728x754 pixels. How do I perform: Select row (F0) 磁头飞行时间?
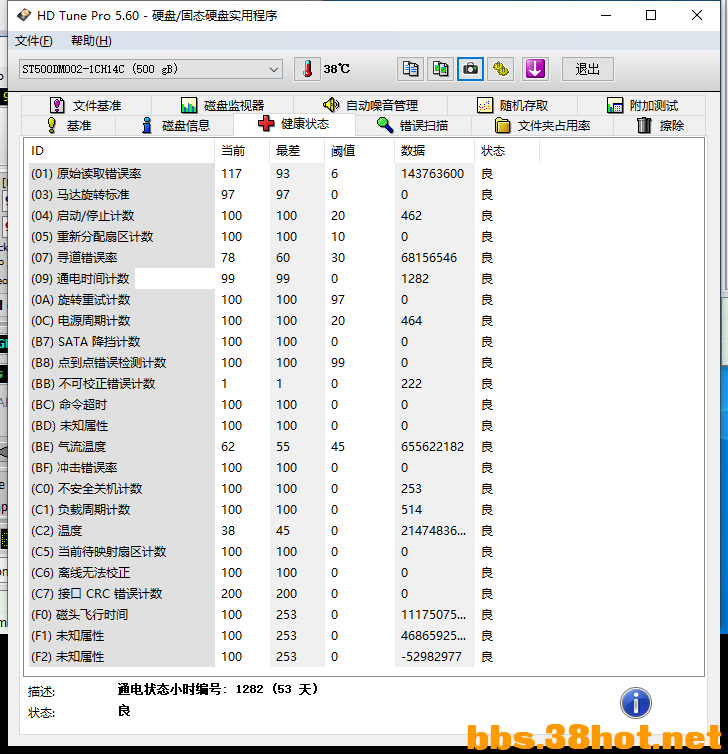point(284,615)
